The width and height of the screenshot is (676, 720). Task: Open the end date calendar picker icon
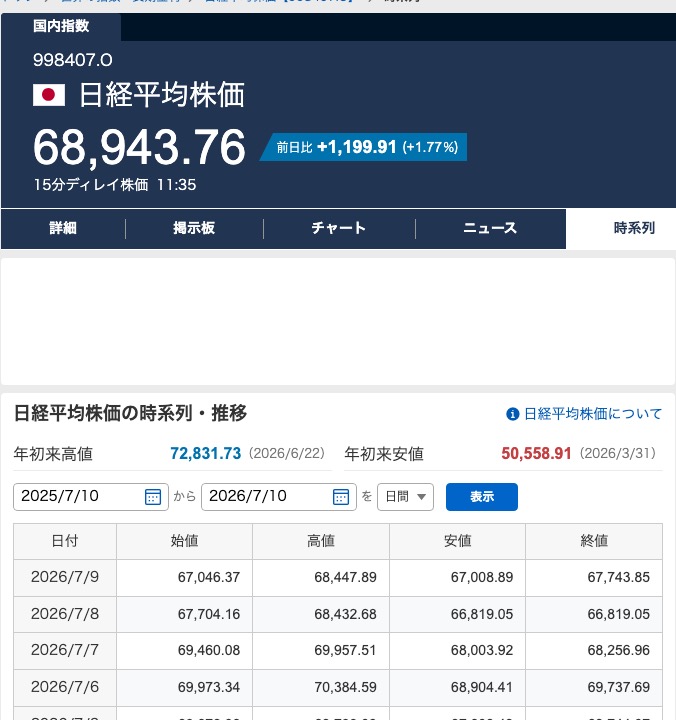[341, 497]
